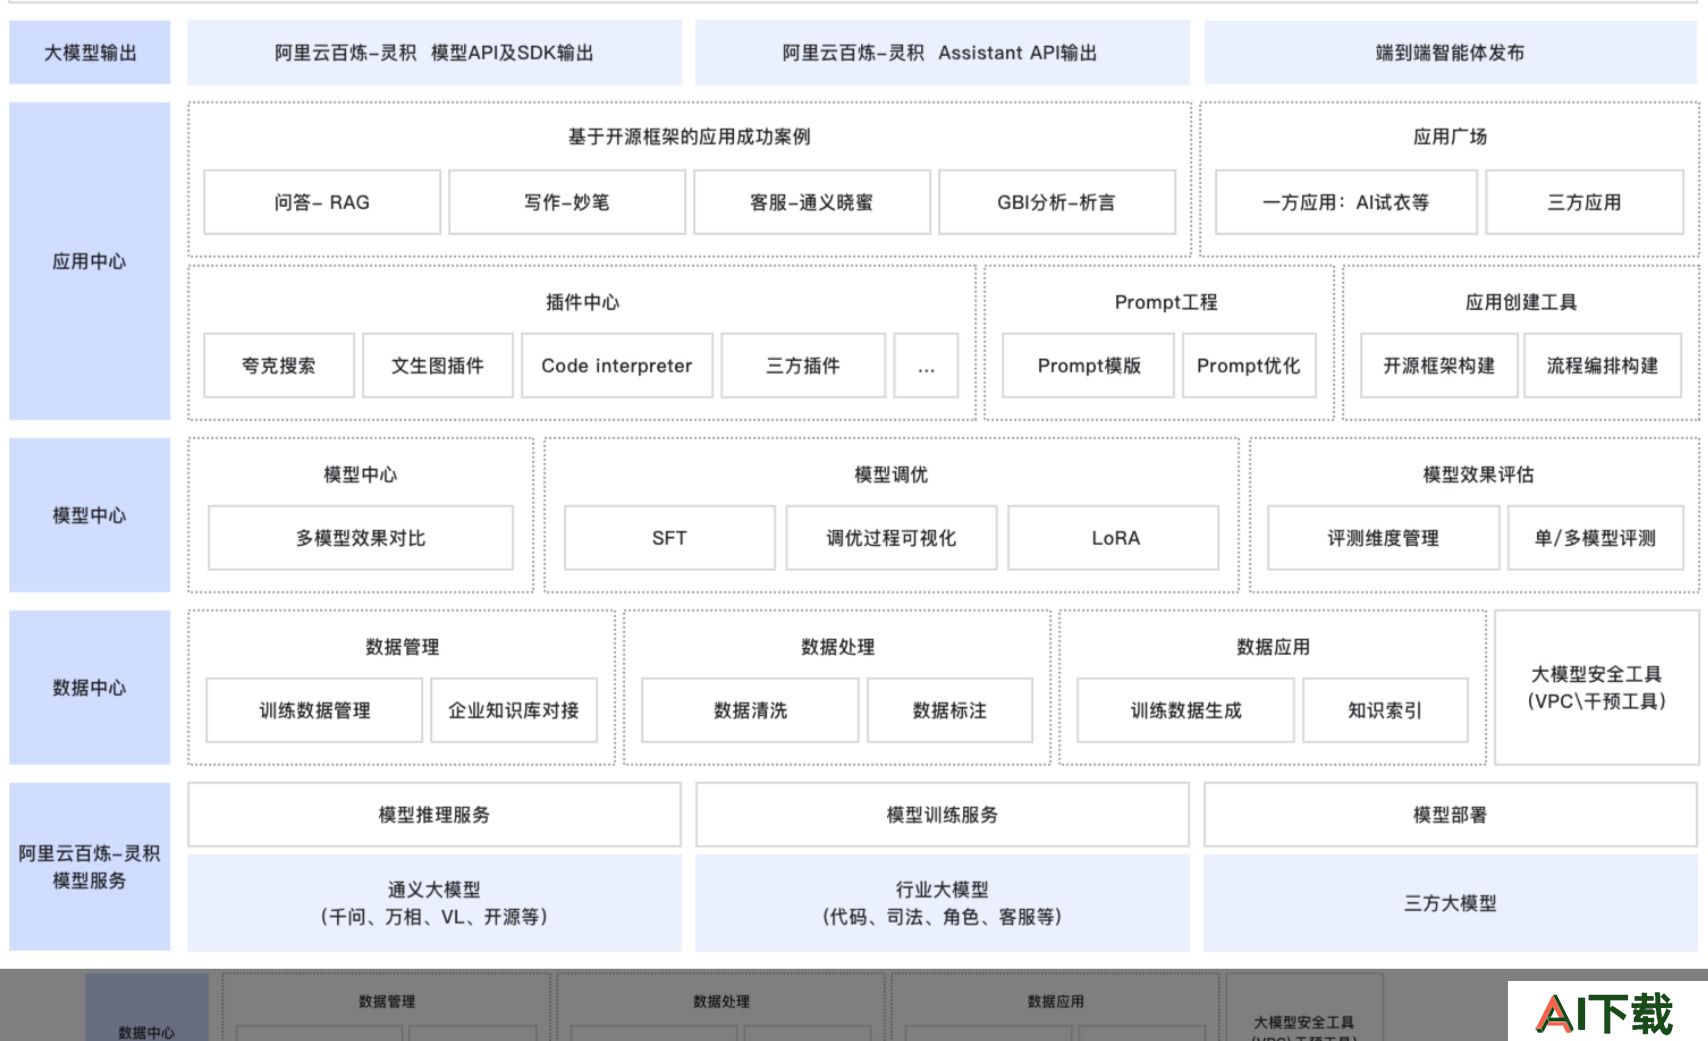Click 一方应用: AI试衣等 box
Image resolution: width=1708 pixels, height=1041 pixels.
click(x=1346, y=202)
